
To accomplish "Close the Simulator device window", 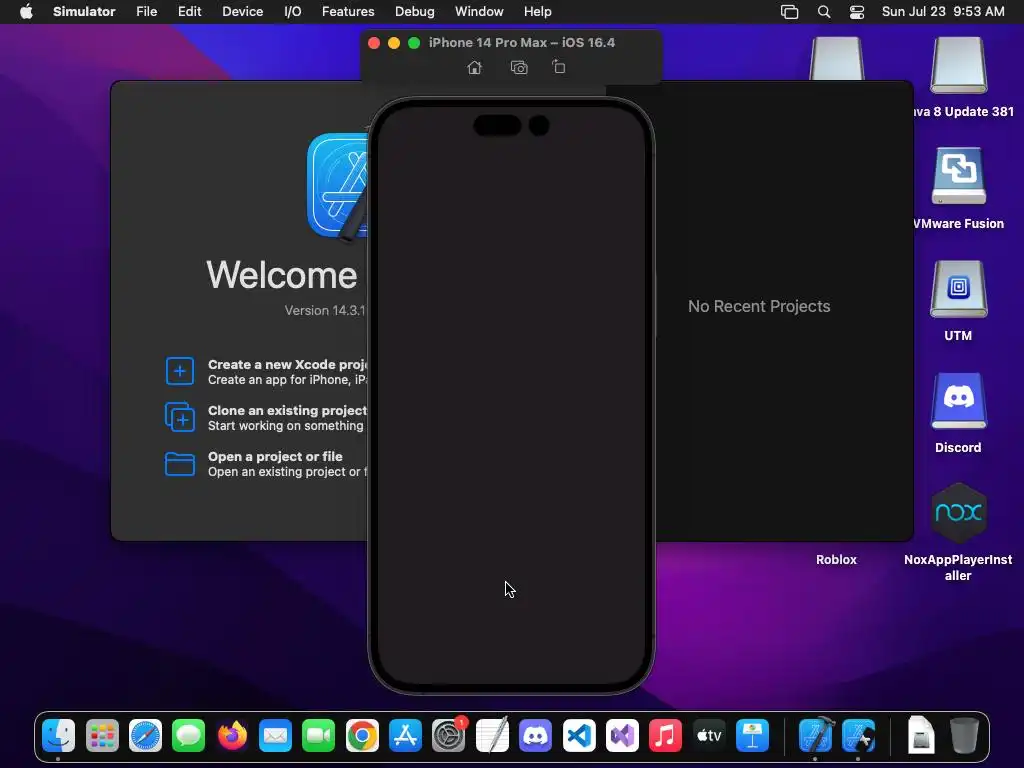I will (x=374, y=43).
